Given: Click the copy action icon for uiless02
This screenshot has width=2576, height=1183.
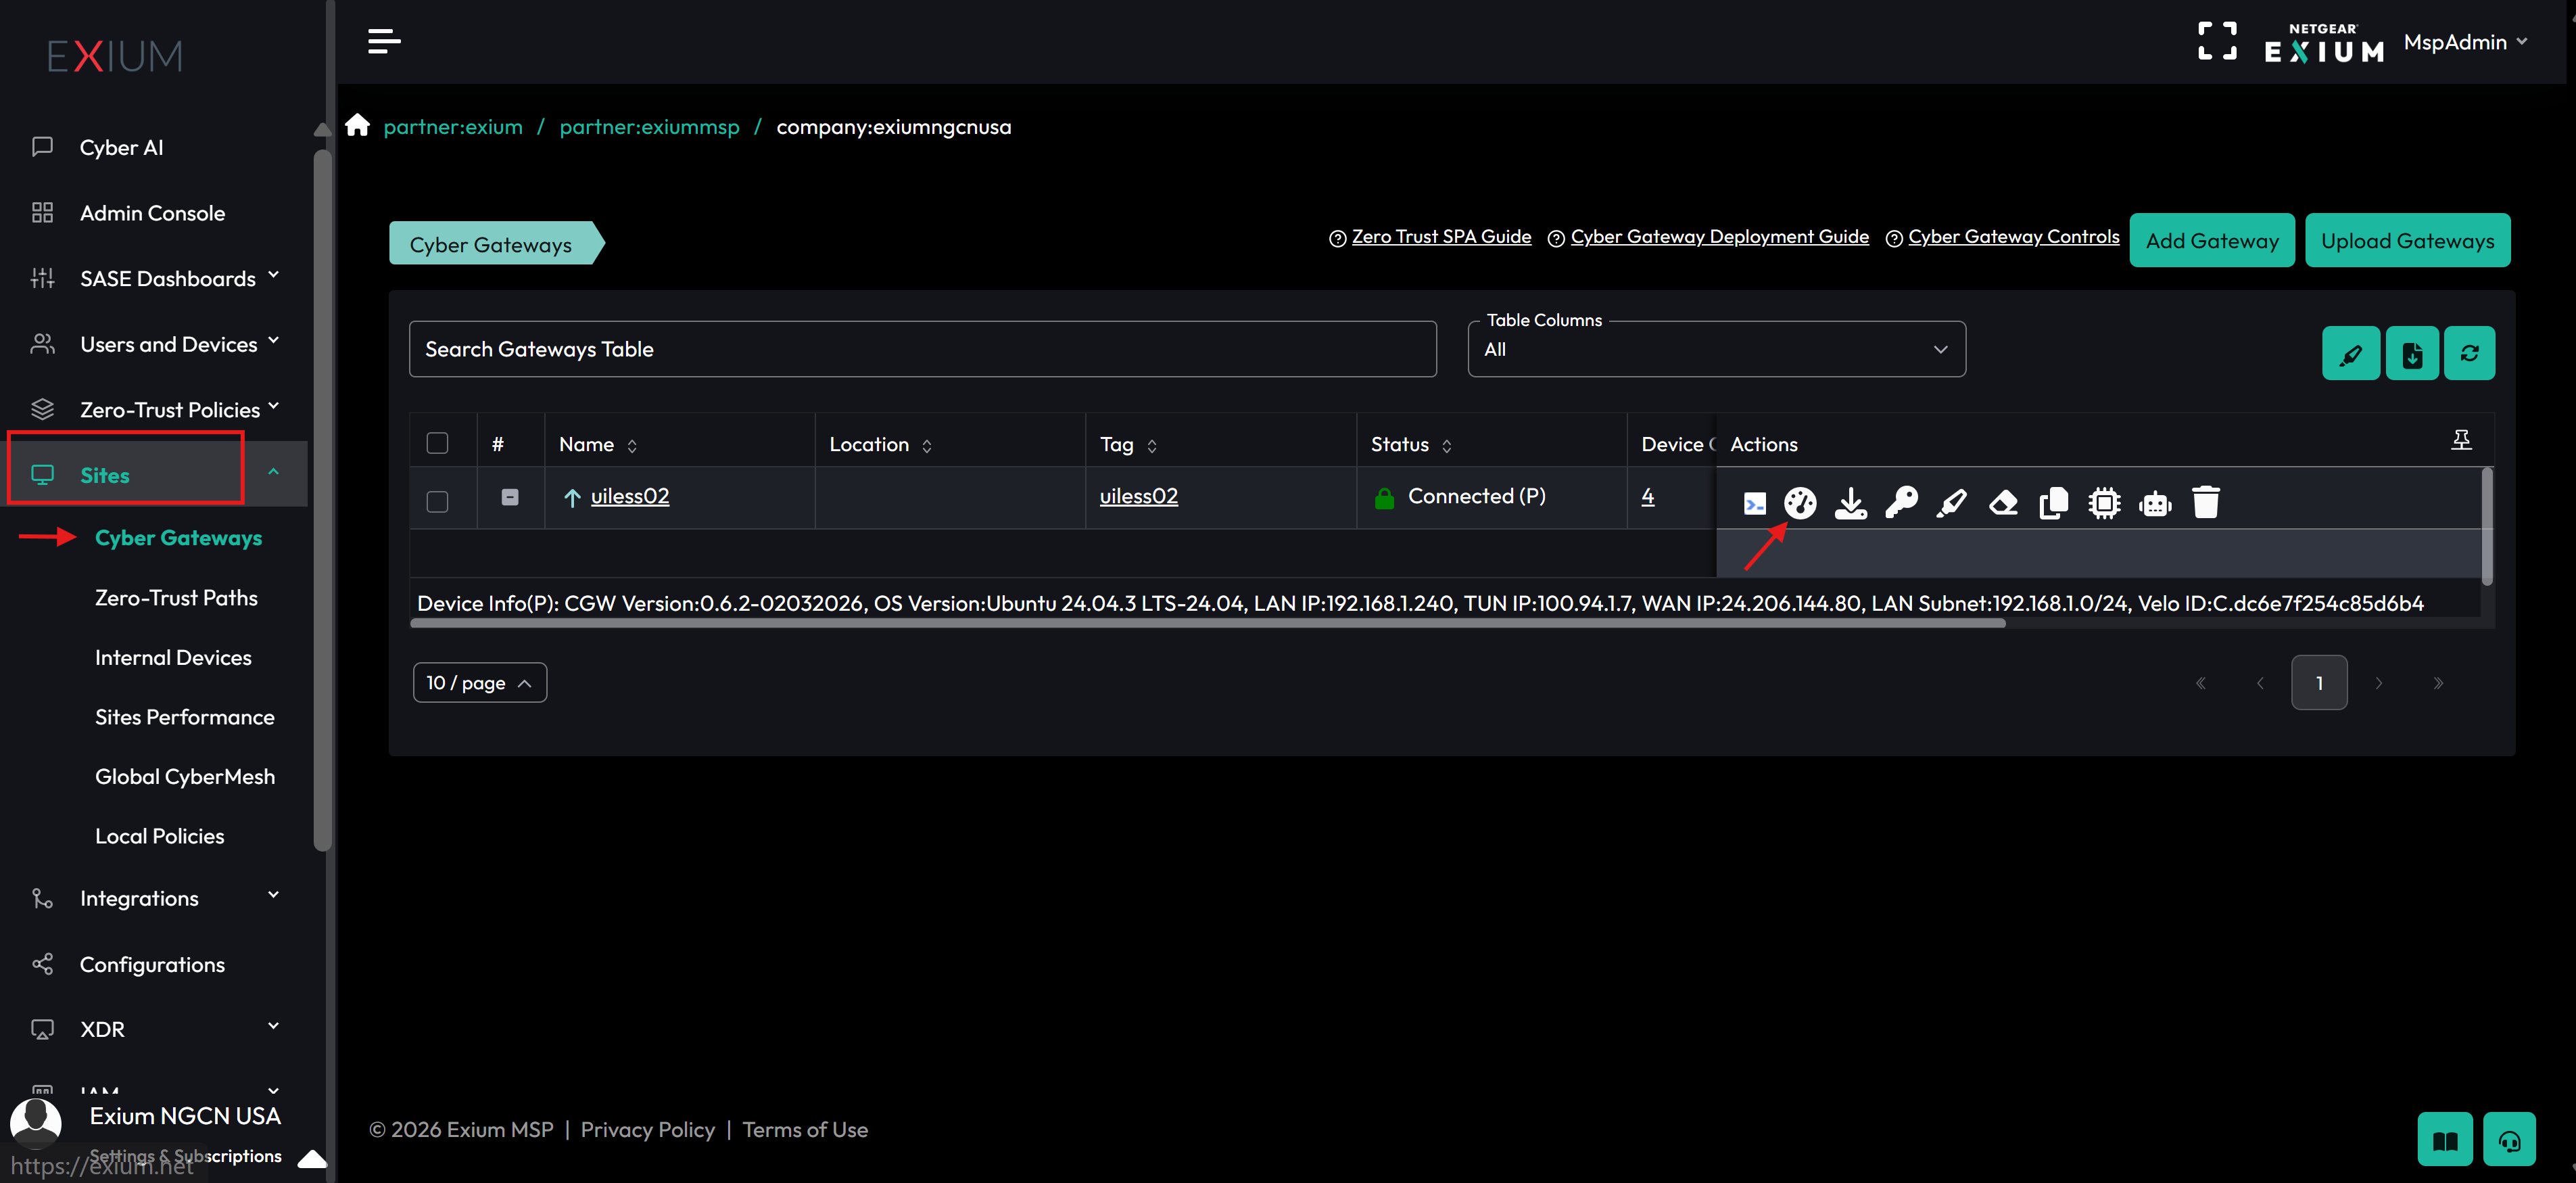Looking at the screenshot, I should tap(2054, 503).
